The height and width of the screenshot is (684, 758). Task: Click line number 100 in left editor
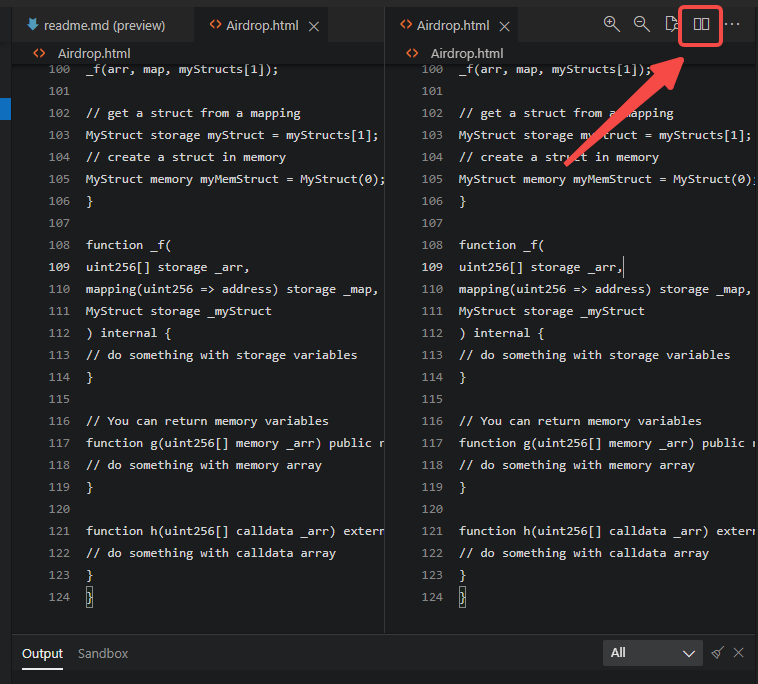pyautogui.click(x=59, y=69)
